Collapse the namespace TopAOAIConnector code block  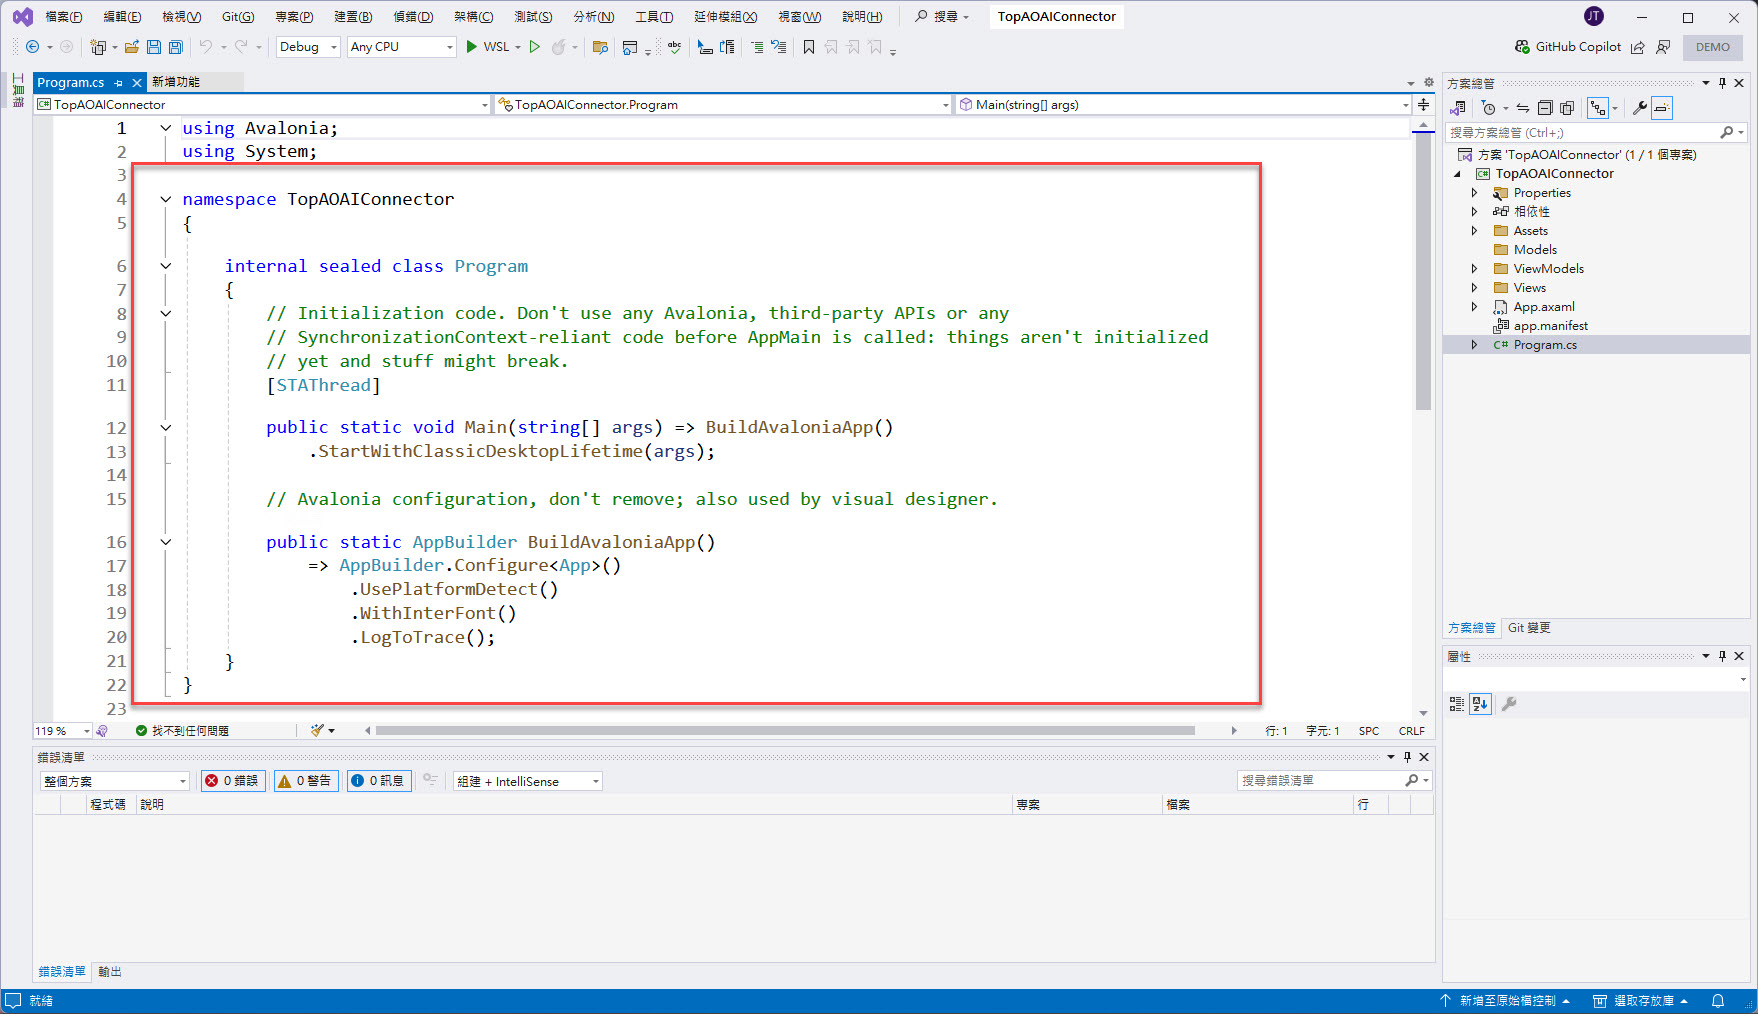pyautogui.click(x=166, y=199)
